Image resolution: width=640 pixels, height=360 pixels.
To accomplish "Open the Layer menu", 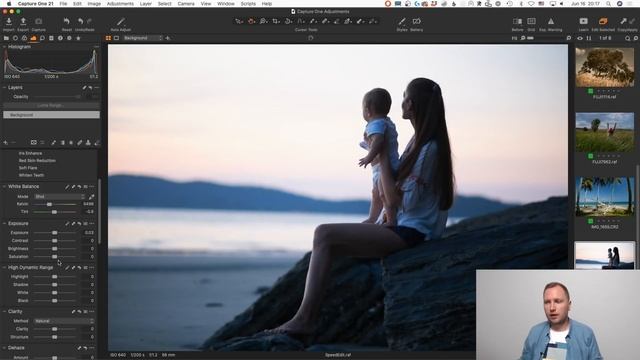I will pos(146,4).
